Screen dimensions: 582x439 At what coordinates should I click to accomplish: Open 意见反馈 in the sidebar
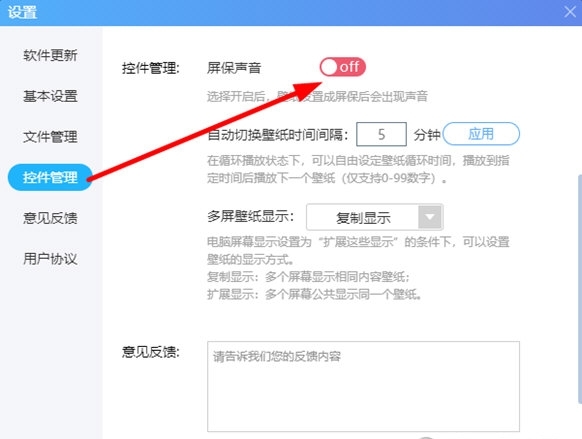click(50, 218)
